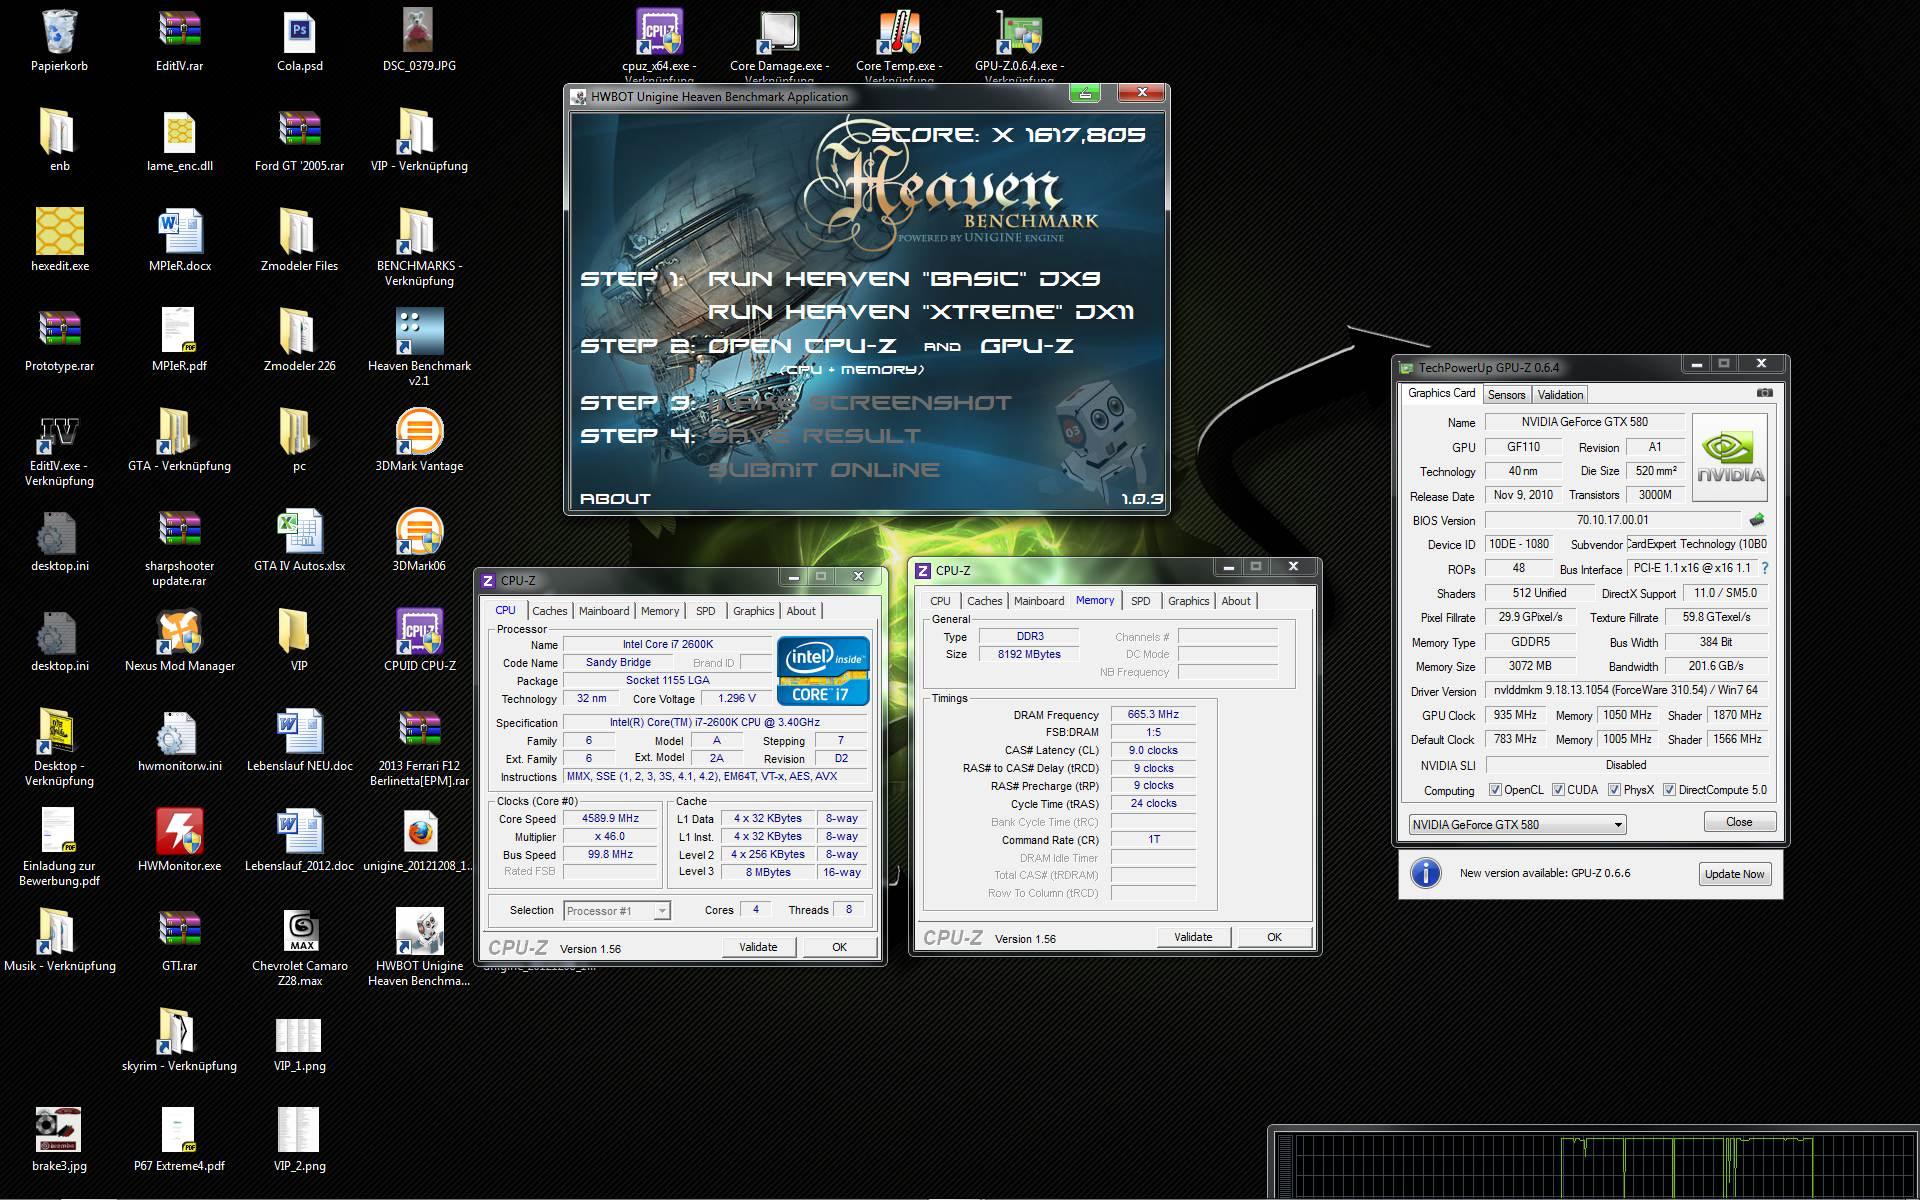
Task: Select the HWMonitor.exe desktop icon
Action: point(179,832)
